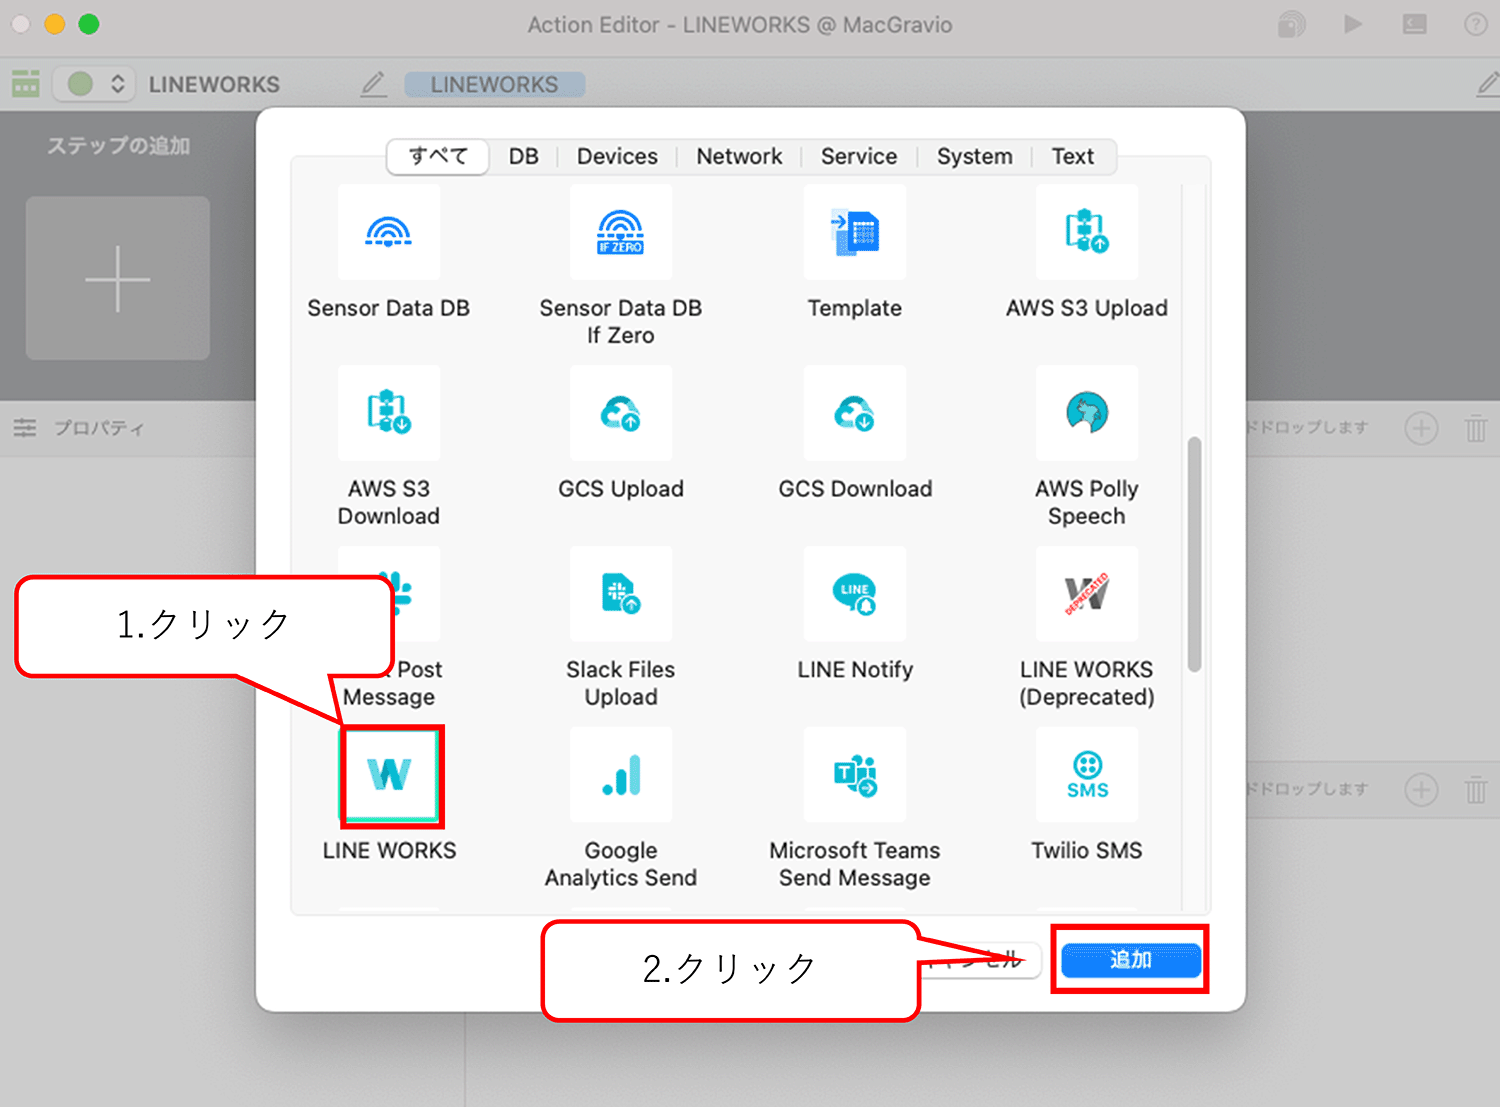Click the play action icon in title bar
Viewport: 1500px width, 1107px height.
pos(1352,24)
